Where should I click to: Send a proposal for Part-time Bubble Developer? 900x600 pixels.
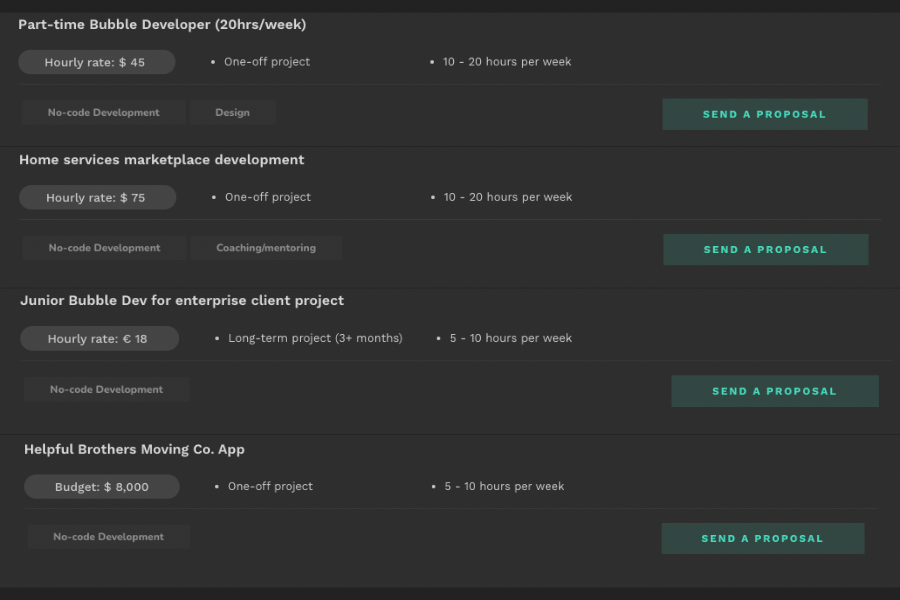765,114
